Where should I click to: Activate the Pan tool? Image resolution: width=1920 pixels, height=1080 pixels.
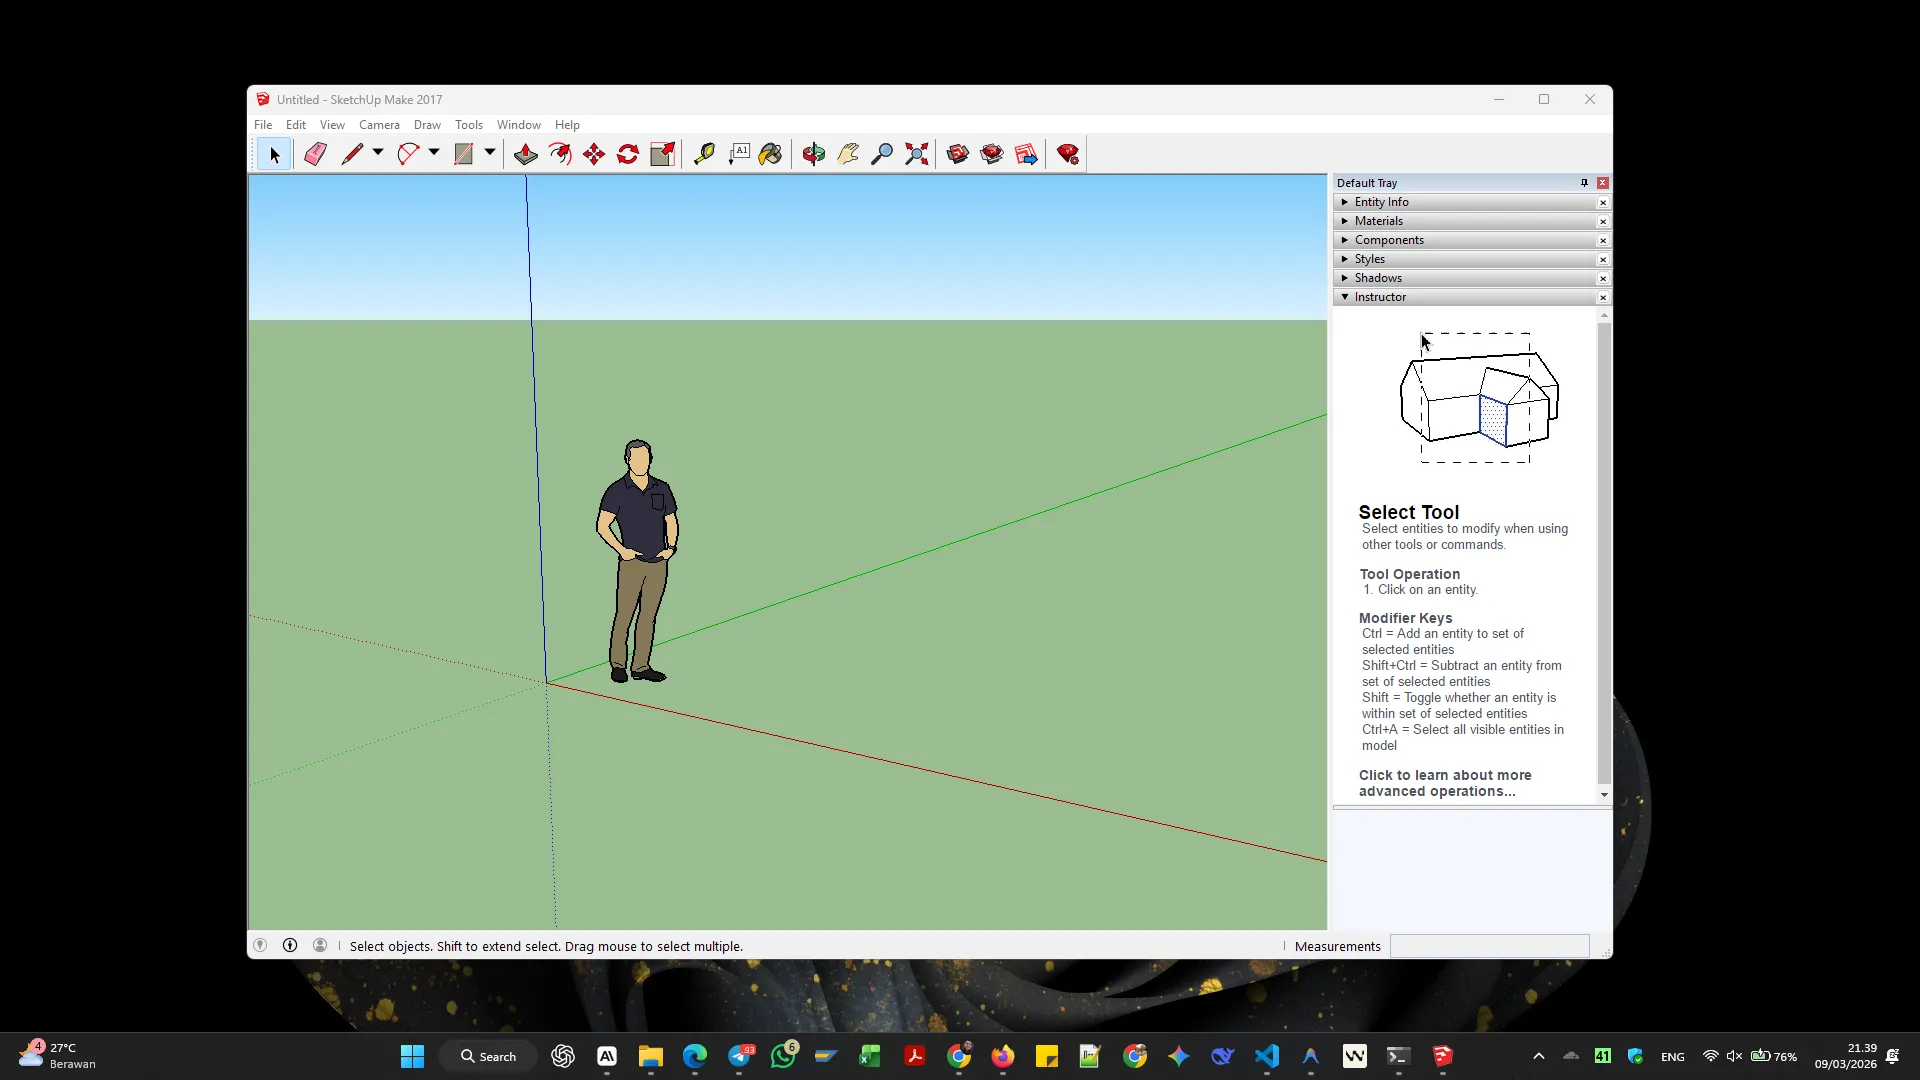847,153
